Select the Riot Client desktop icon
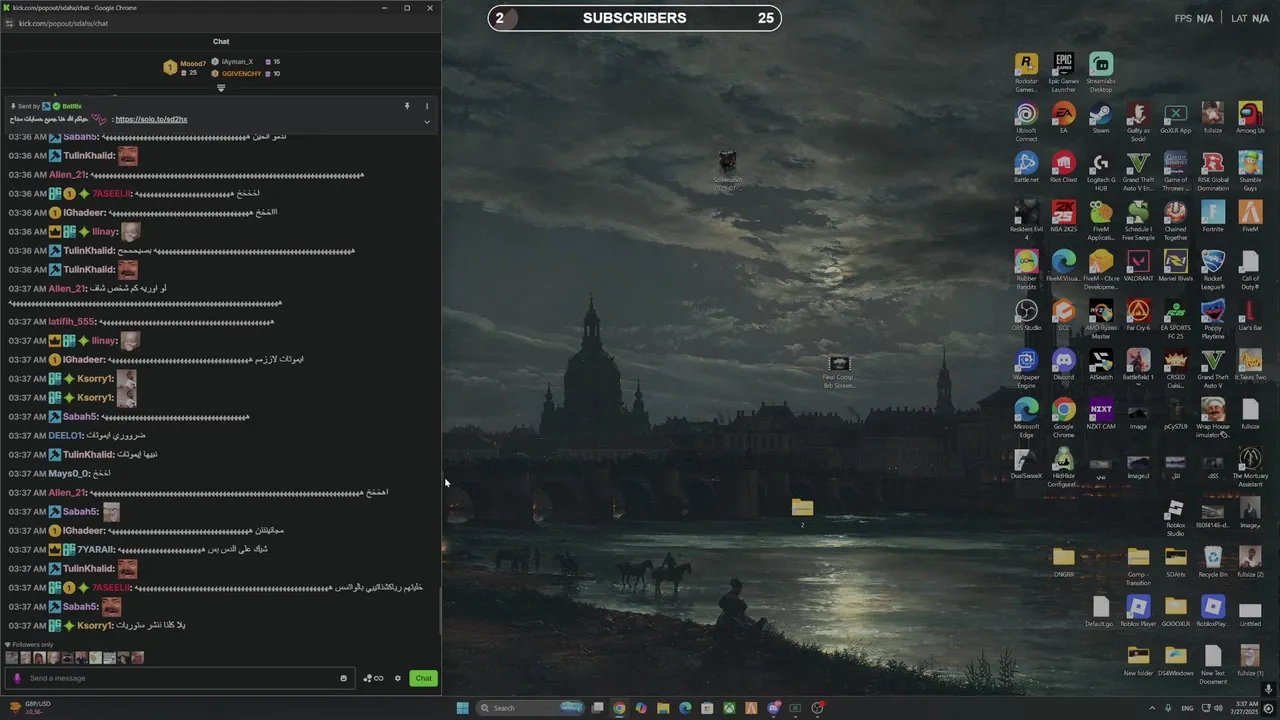Screen dimensions: 1280x720 click(1063, 167)
